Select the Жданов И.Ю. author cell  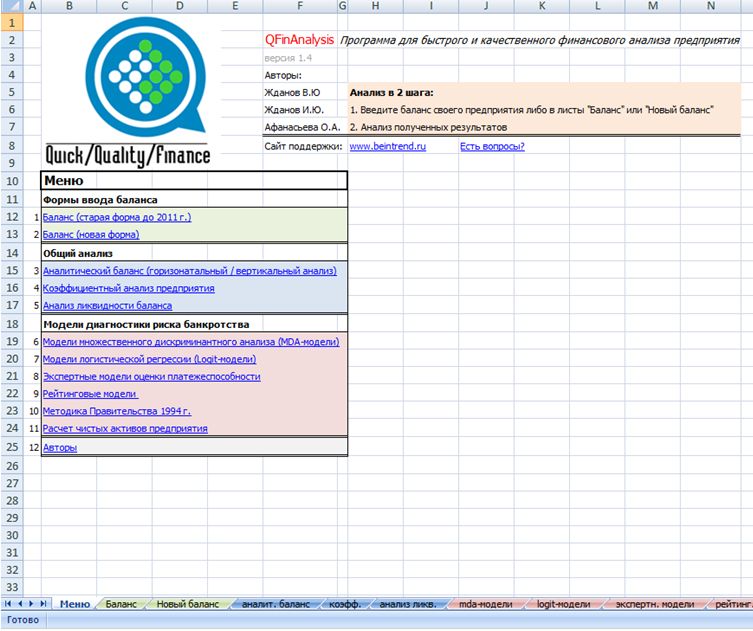tap(294, 110)
